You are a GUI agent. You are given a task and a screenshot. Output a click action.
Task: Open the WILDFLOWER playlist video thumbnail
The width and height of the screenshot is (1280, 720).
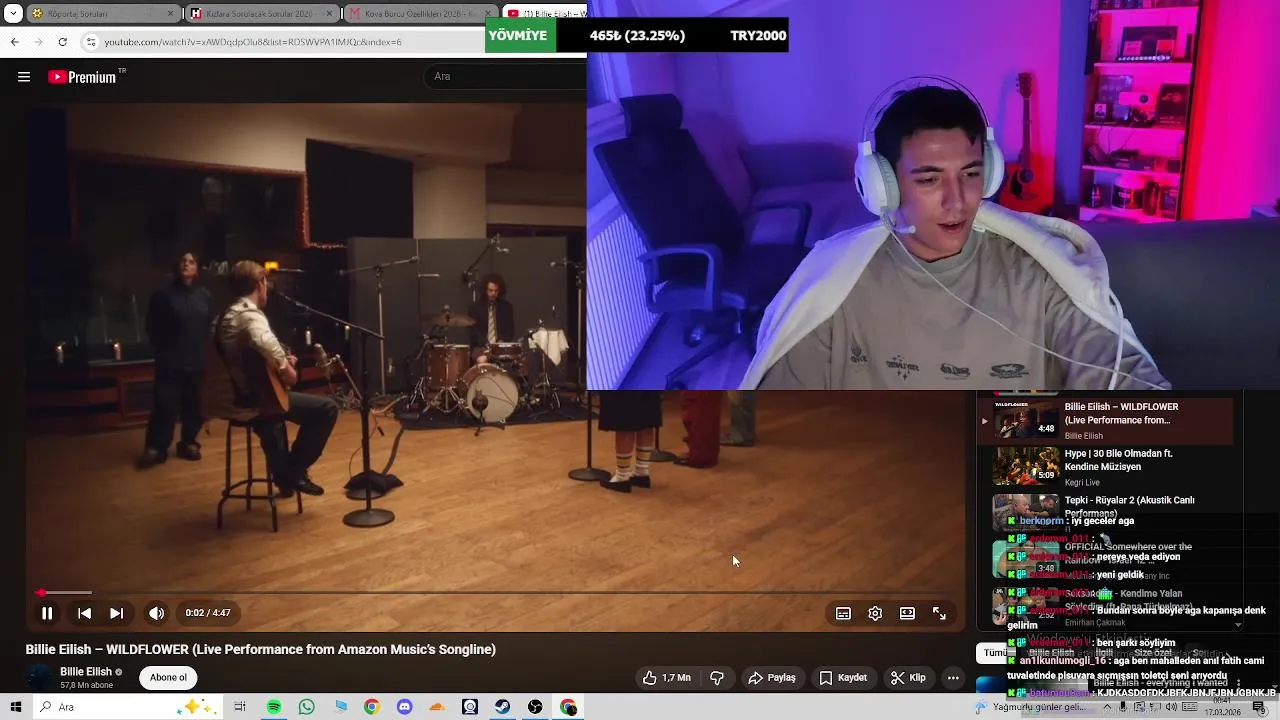point(1025,420)
